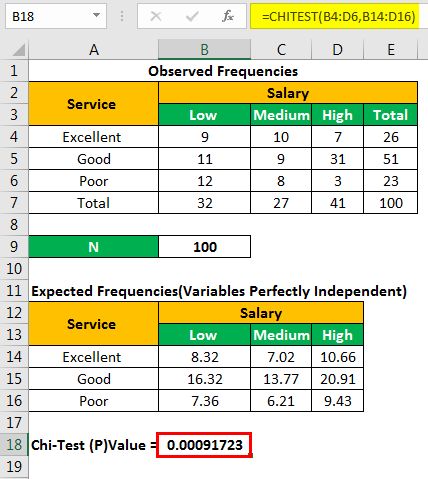Click the Observed Frequencies title cell
This screenshot has height=479, width=428.
click(x=223, y=71)
